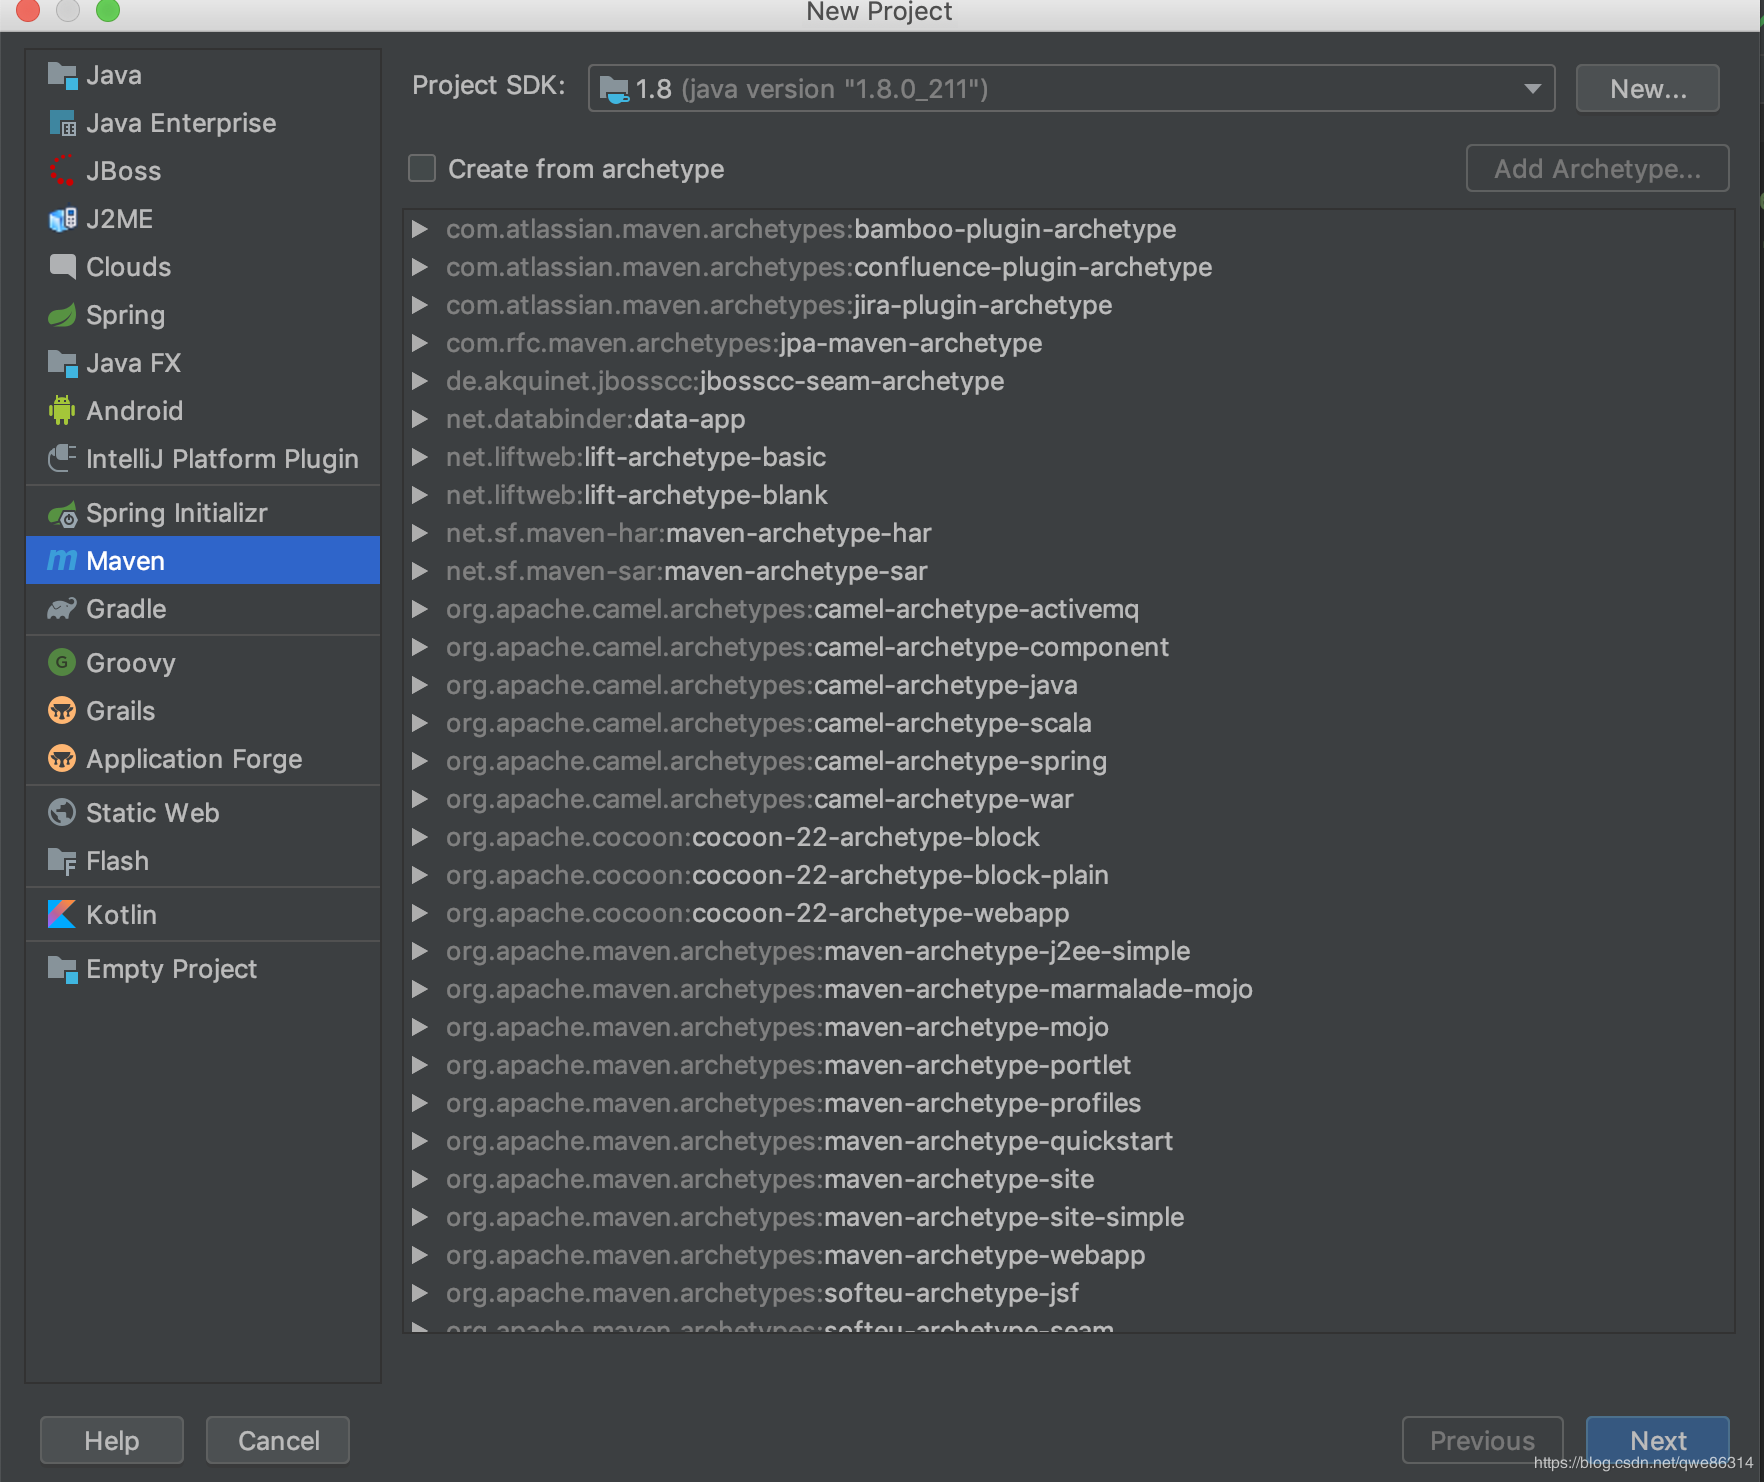This screenshot has height=1482, width=1764.
Task: Click the Maven m icon
Action: click(x=62, y=561)
